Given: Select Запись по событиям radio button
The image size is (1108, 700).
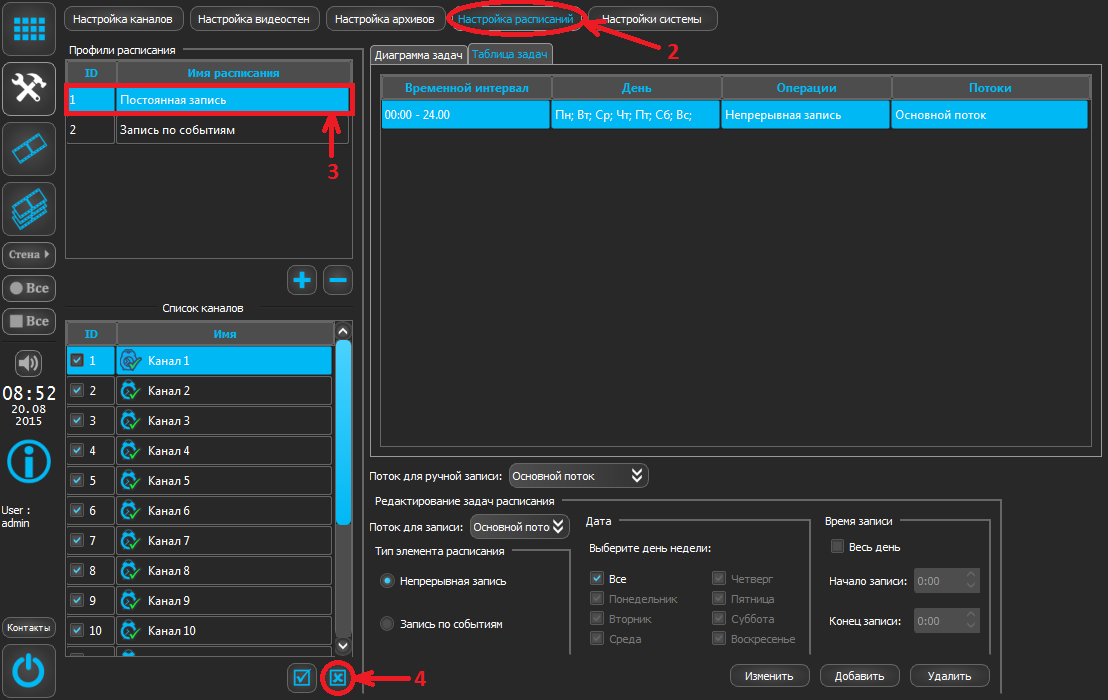Looking at the screenshot, I should click(387, 623).
